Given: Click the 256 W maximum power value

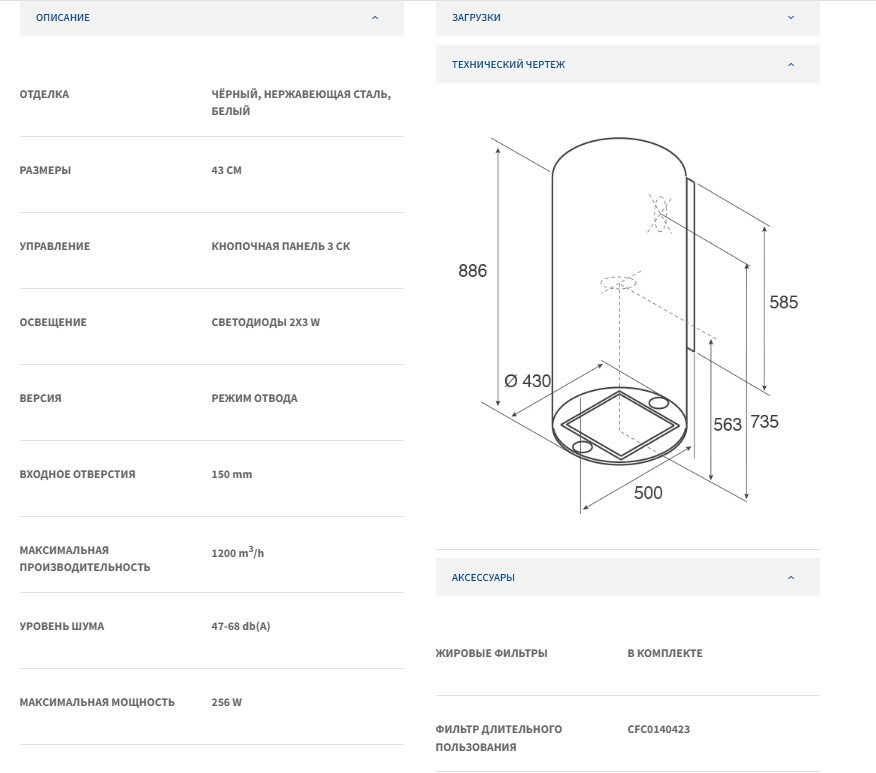Looking at the screenshot, I should [x=226, y=703].
